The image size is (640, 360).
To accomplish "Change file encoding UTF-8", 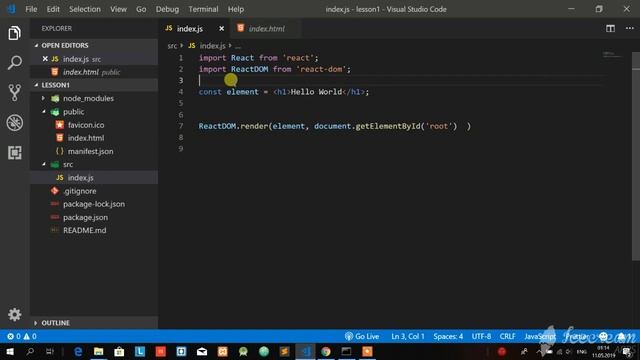I will tap(481, 336).
